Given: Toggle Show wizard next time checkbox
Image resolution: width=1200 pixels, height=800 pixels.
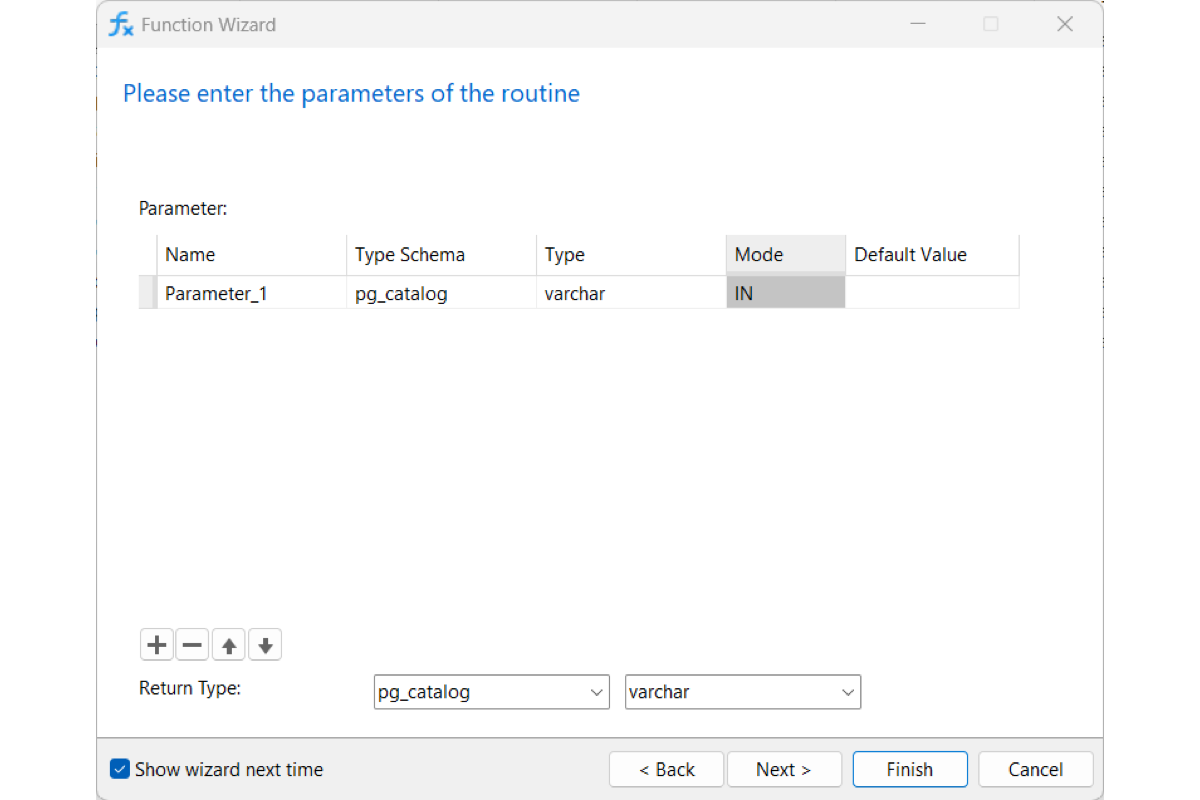Looking at the screenshot, I should 120,769.
